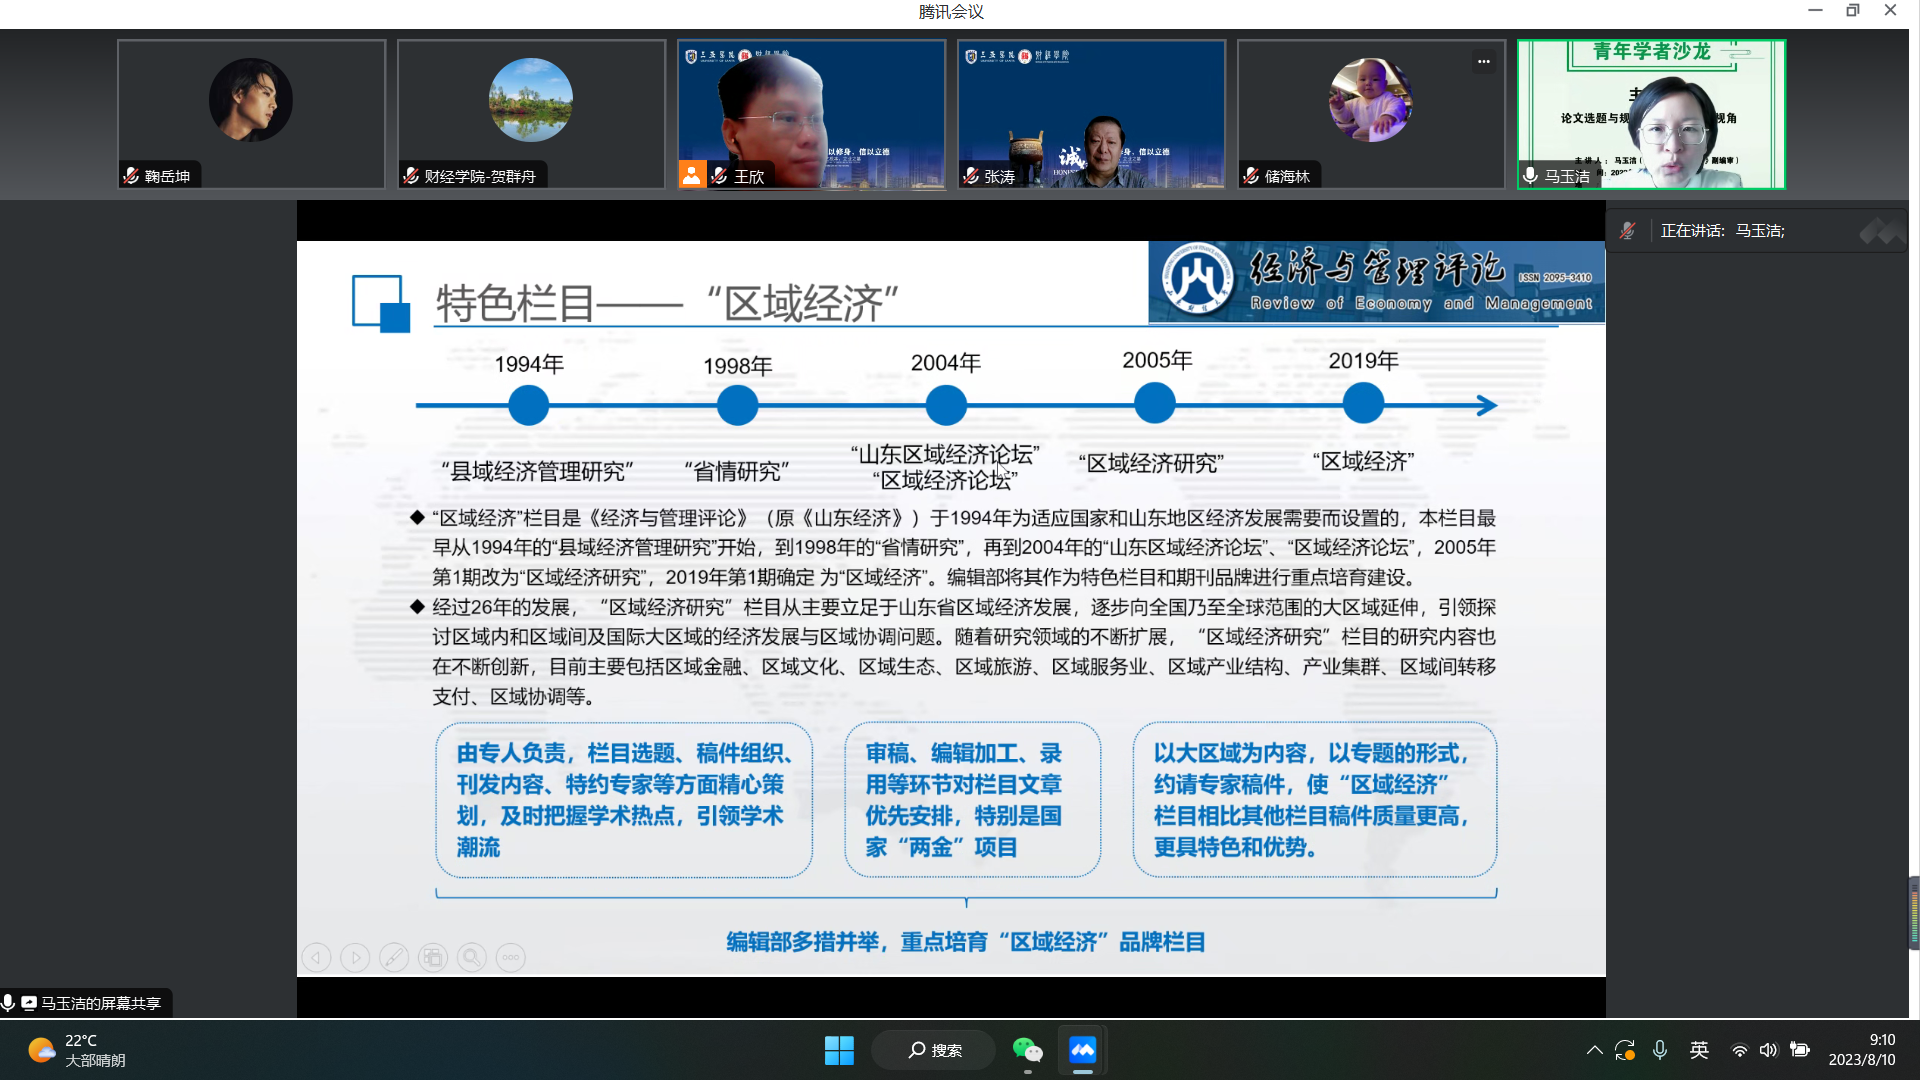Viewport: 1920px width, 1080px height.
Task: Open the slide overview icon in sharing toolbar
Action: pos(433,957)
